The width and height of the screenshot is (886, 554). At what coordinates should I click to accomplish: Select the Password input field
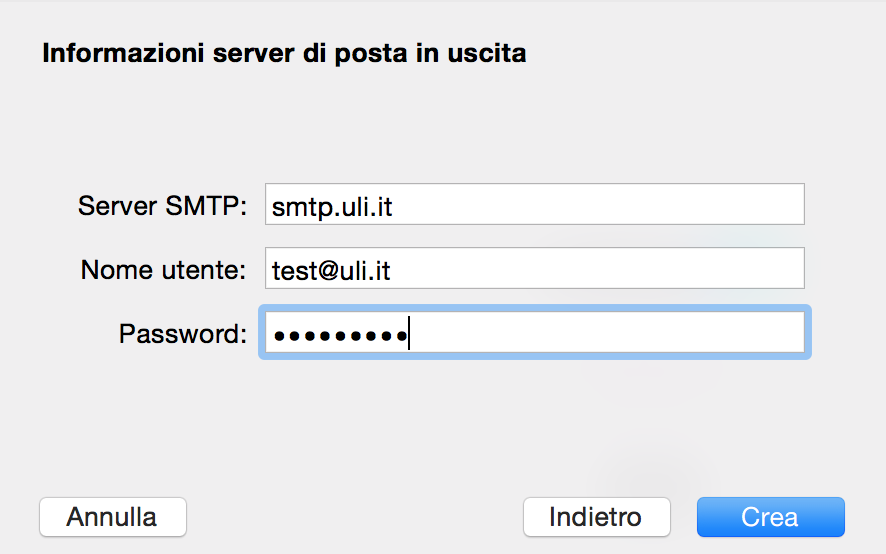(534, 334)
